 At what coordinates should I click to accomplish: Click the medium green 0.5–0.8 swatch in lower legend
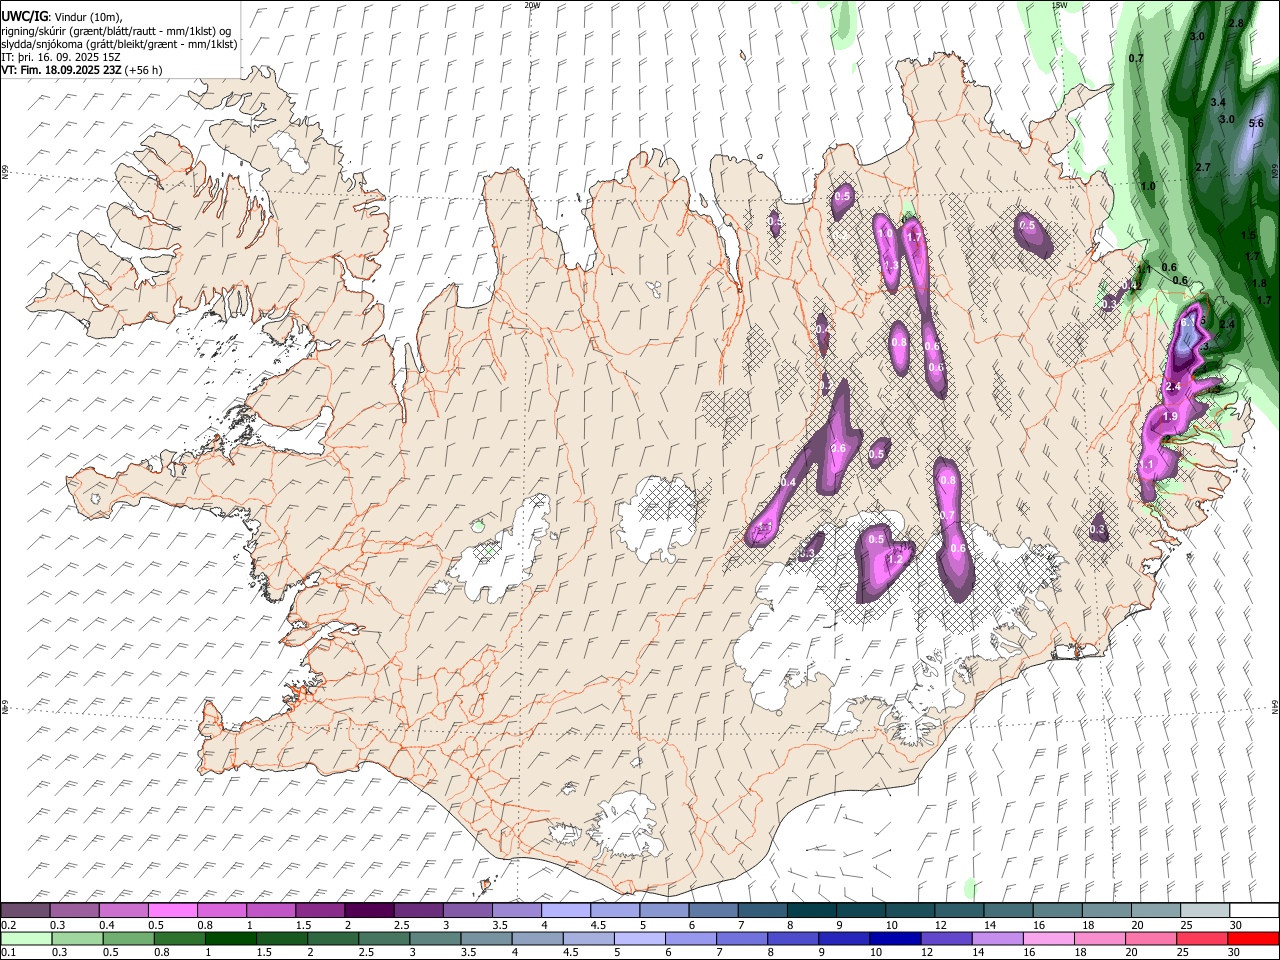tap(129, 938)
